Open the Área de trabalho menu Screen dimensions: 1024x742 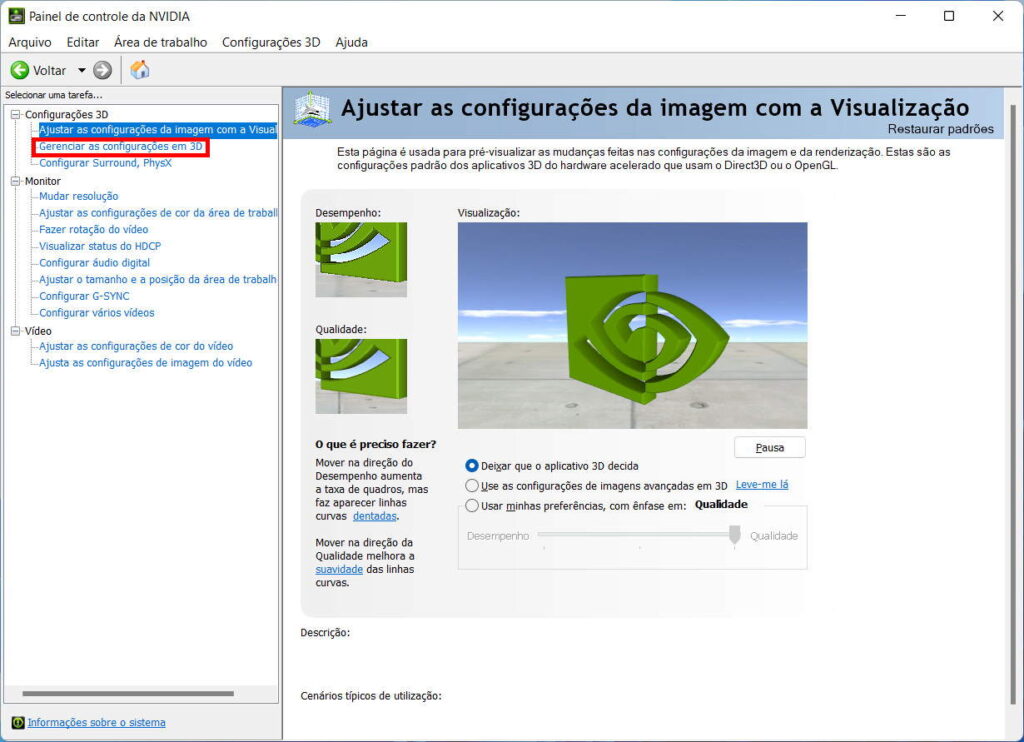coord(160,42)
